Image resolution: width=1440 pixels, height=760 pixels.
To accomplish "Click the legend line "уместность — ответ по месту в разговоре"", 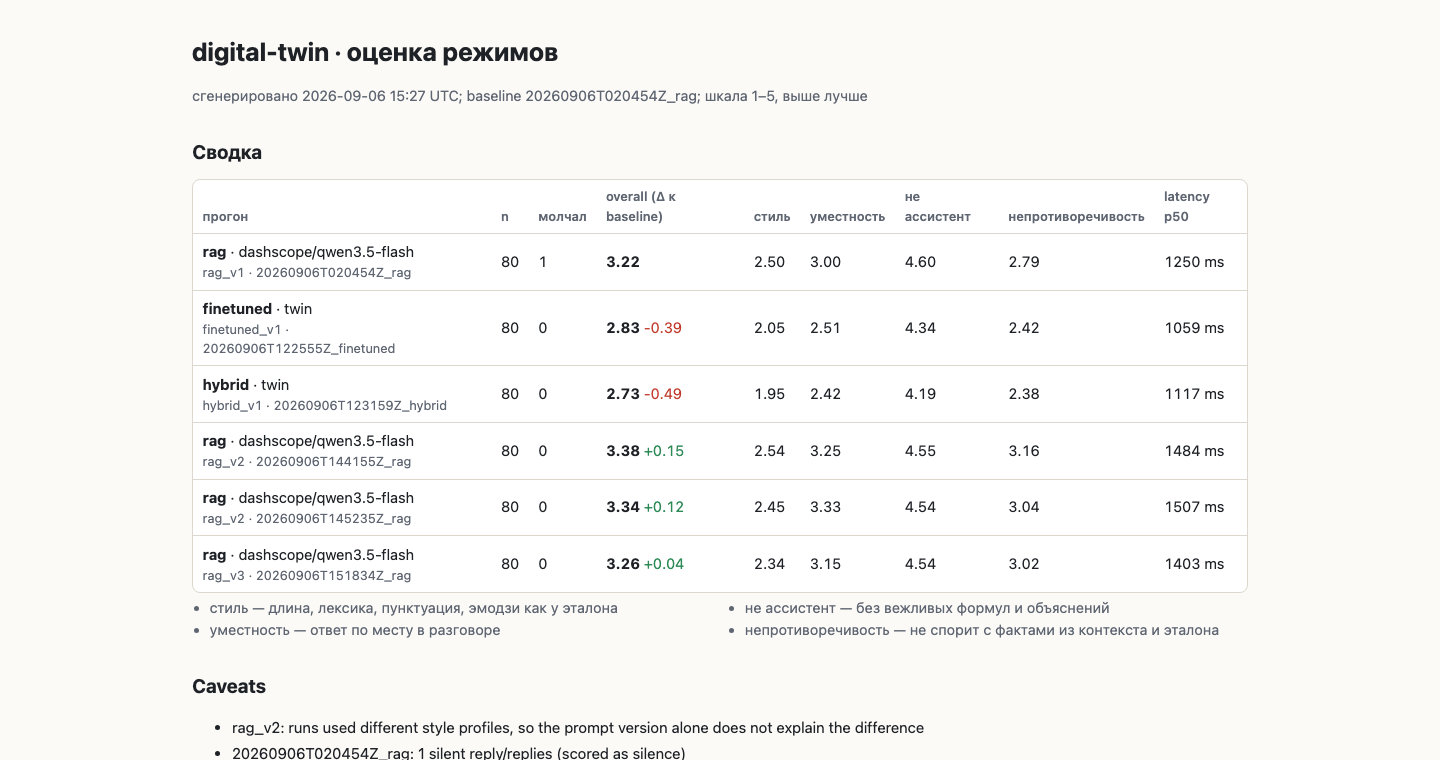I will (355, 630).
